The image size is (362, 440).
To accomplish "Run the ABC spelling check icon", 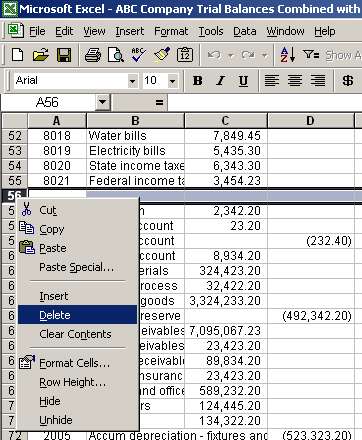I will [x=138, y=55].
